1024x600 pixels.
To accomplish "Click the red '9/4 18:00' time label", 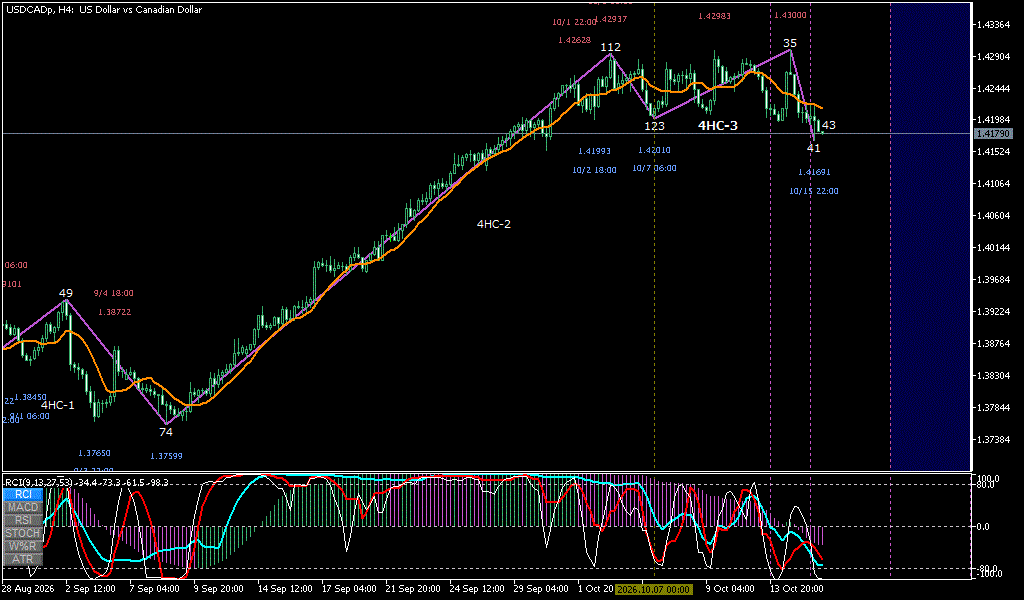I will [114, 293].
